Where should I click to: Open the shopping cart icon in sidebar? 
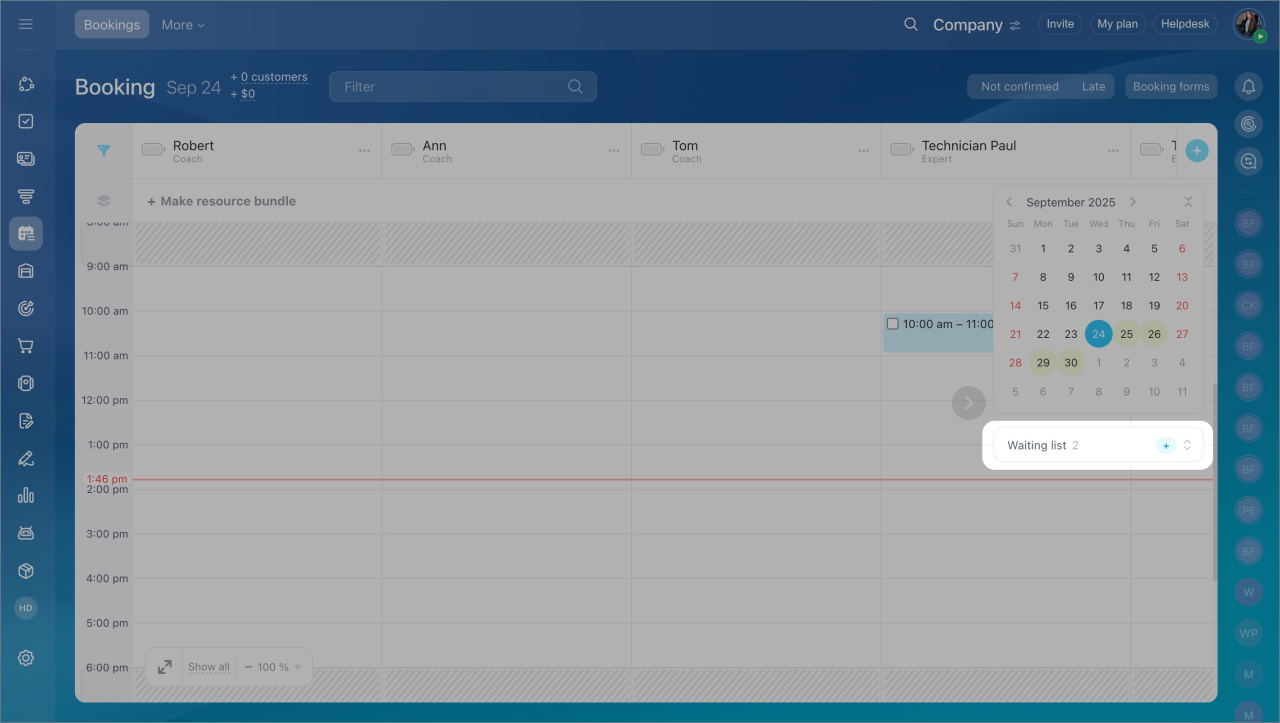tap(26, 346)
